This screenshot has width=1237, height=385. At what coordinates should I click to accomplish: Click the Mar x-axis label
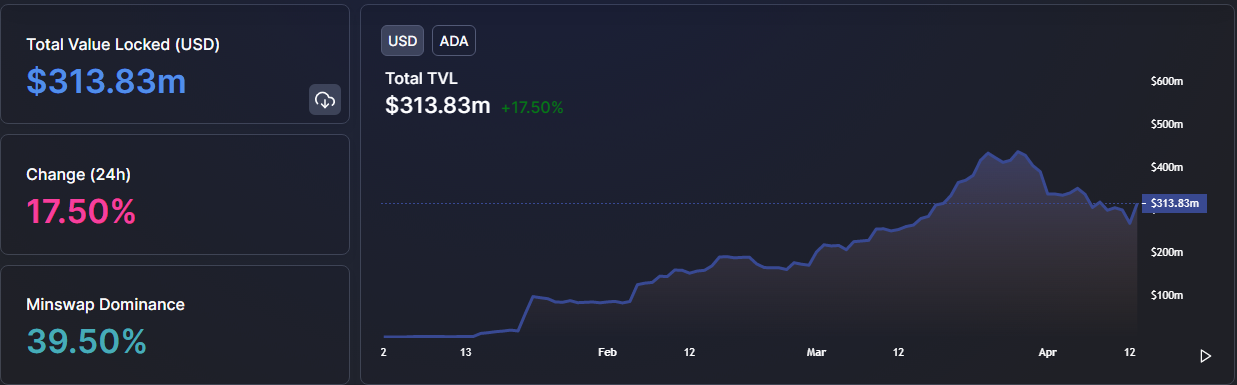[x=817, y=353]
